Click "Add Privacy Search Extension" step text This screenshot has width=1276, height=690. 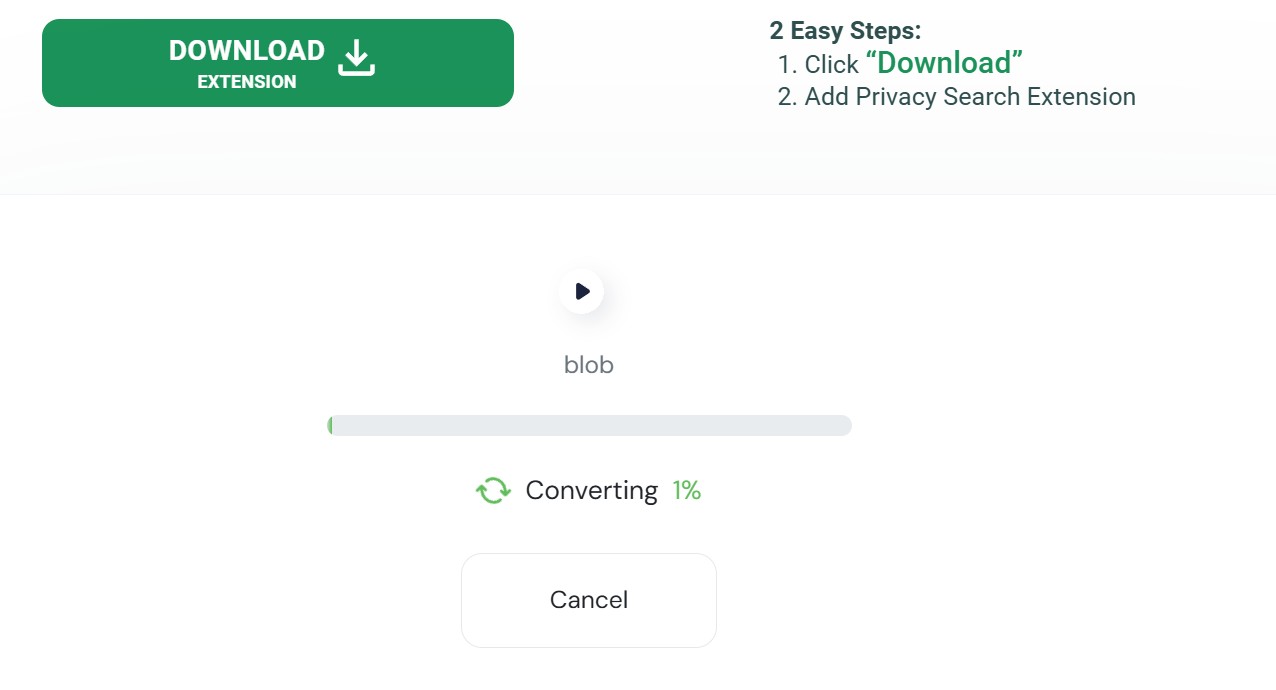pyautogui.click(x=970, y=97)
